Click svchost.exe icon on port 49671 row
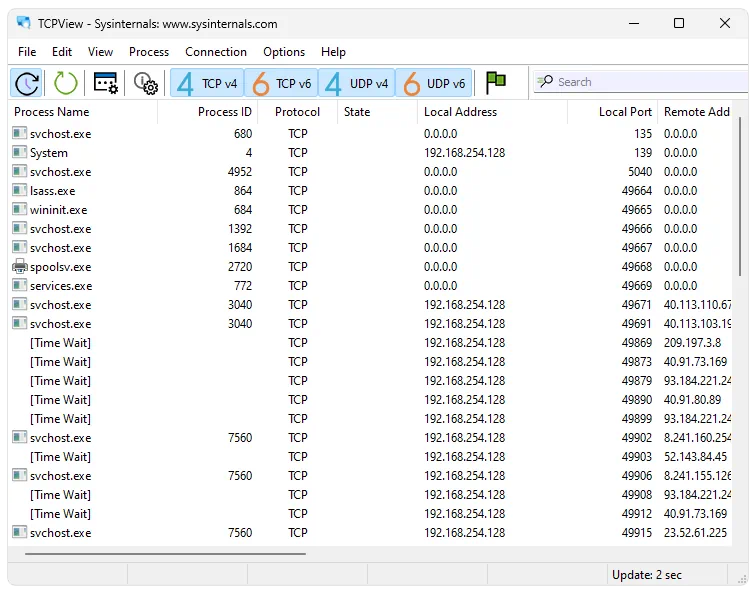Image resolution: width=755 pixels, height=591 pixels. [19, 304]
